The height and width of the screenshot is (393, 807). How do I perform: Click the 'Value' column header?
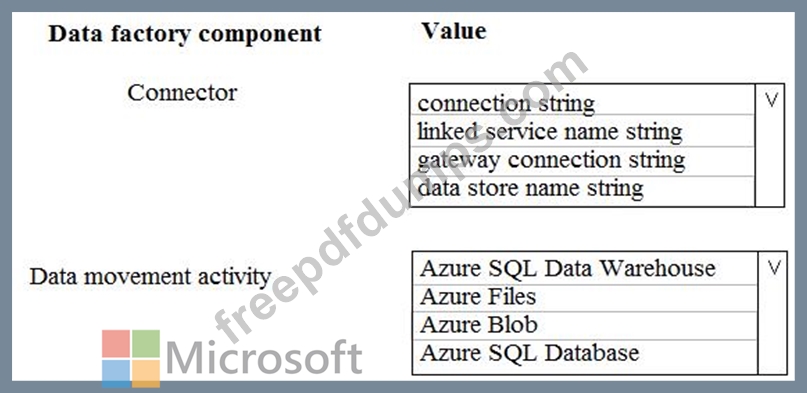coord(454,31)
